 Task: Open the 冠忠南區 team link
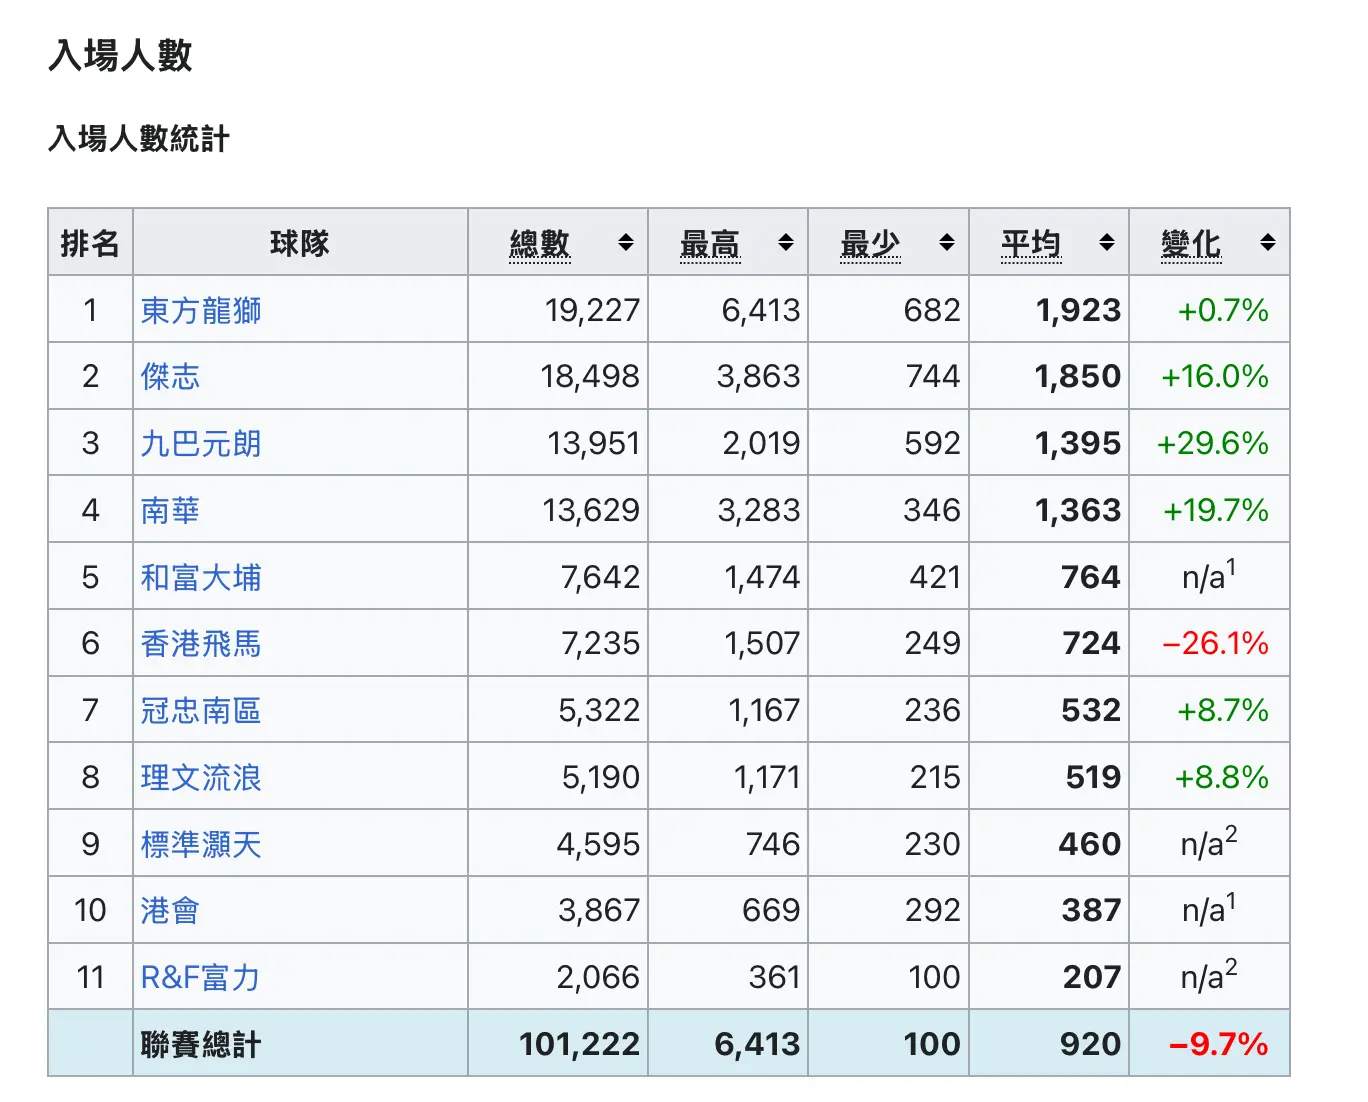(x=201, y=710)
